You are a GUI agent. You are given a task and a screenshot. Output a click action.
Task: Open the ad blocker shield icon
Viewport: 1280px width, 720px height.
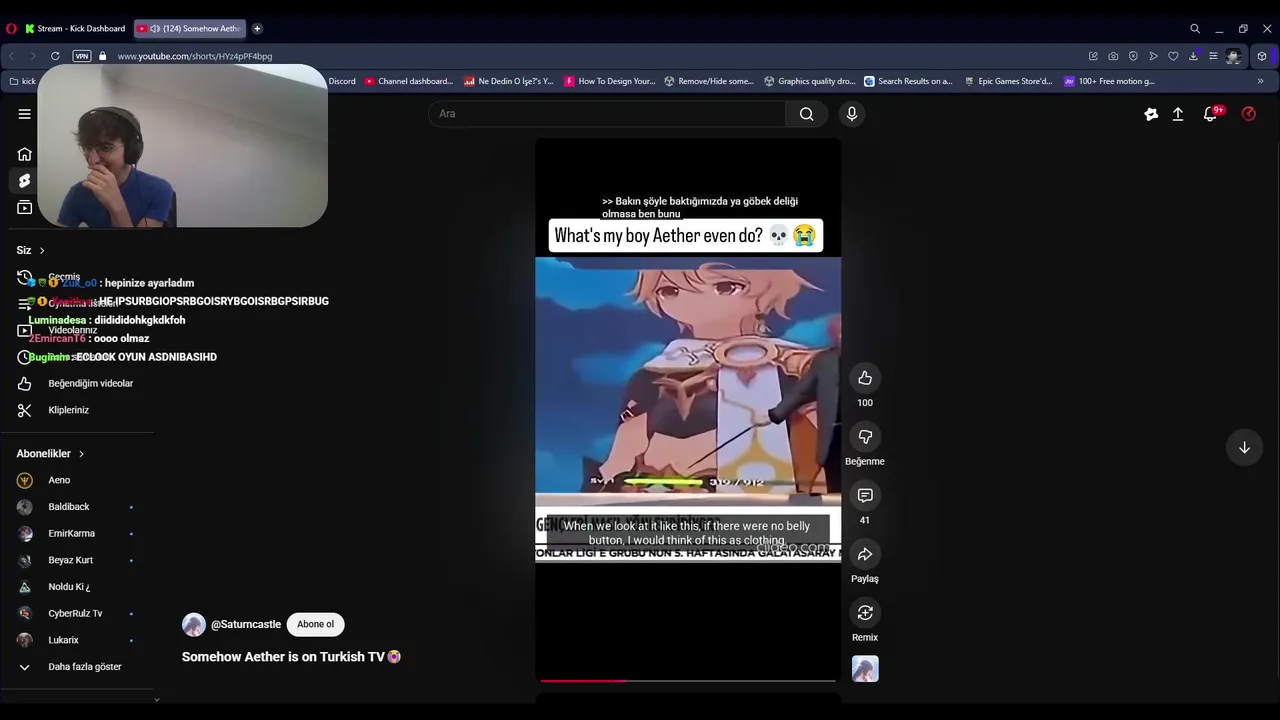point(1133,56)
